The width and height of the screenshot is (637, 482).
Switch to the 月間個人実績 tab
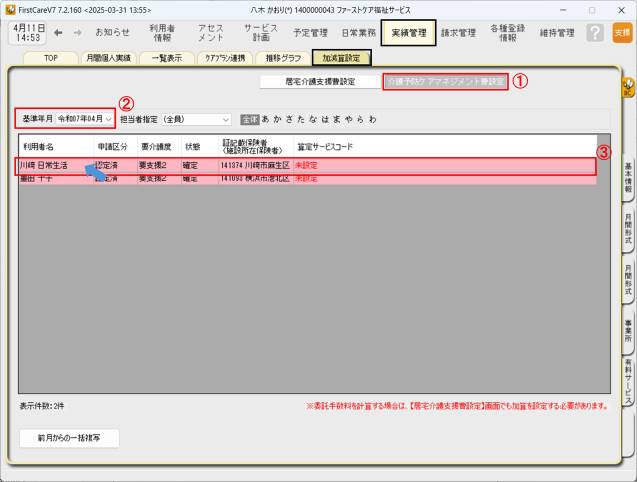108,58
